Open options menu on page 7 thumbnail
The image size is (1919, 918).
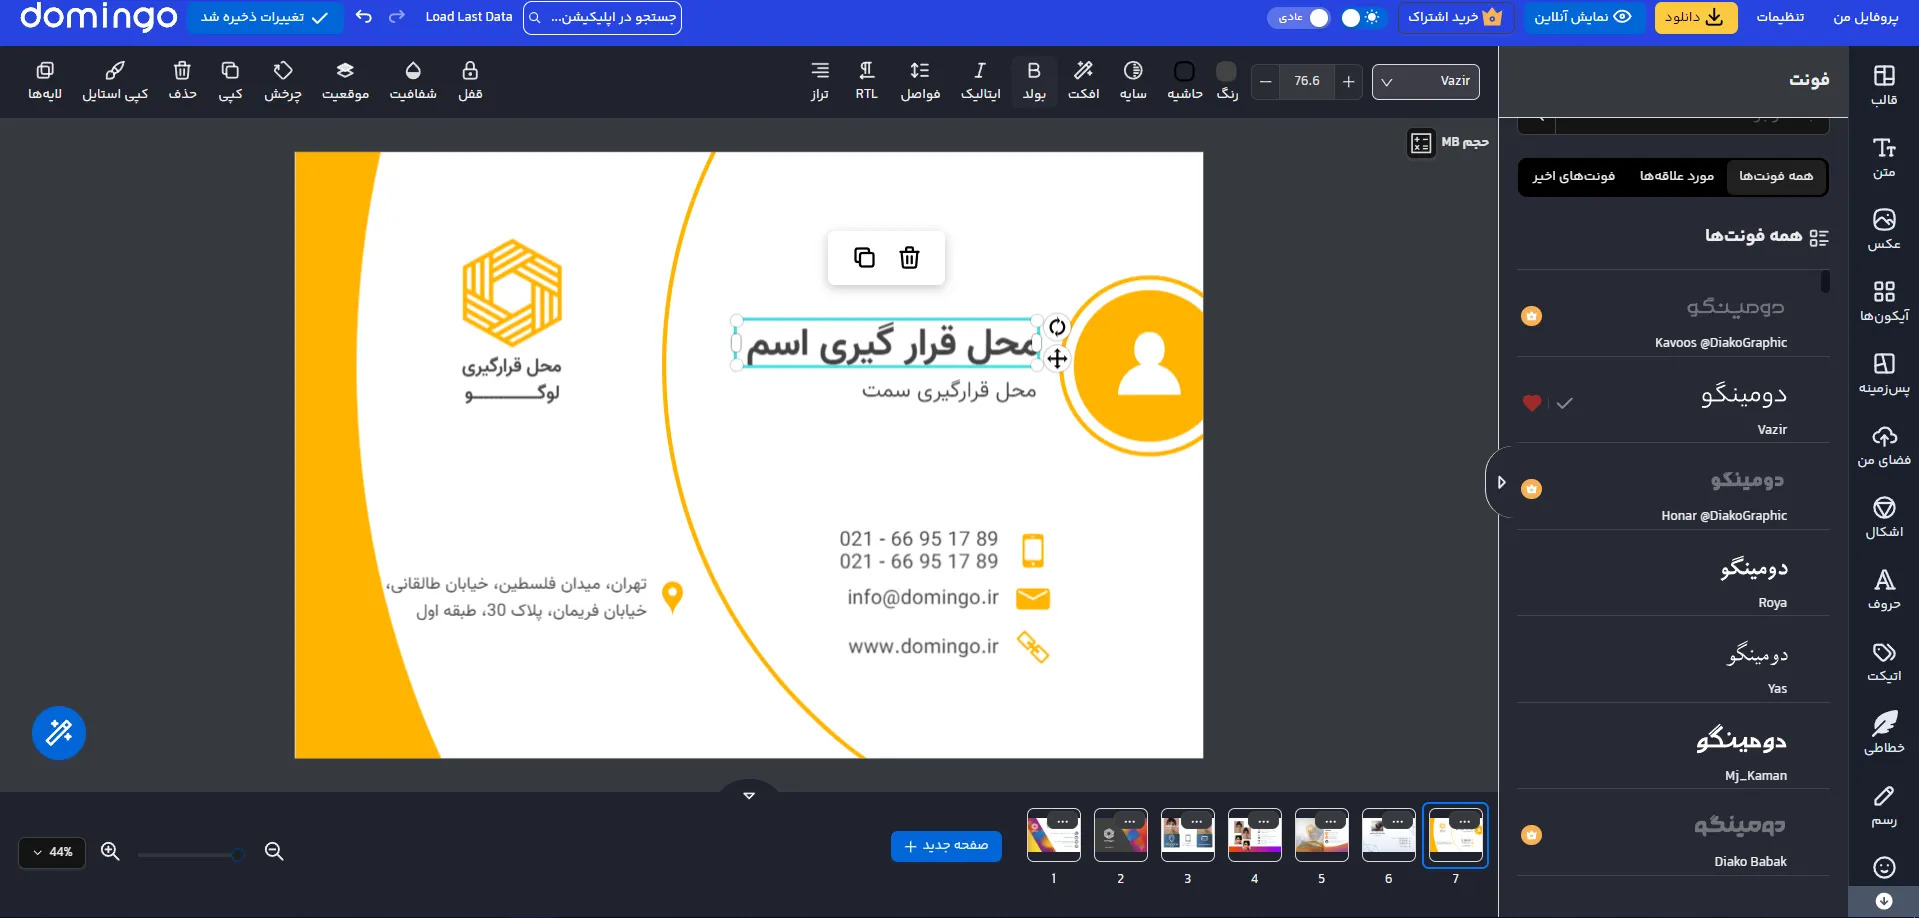[x=1465, y=821]
